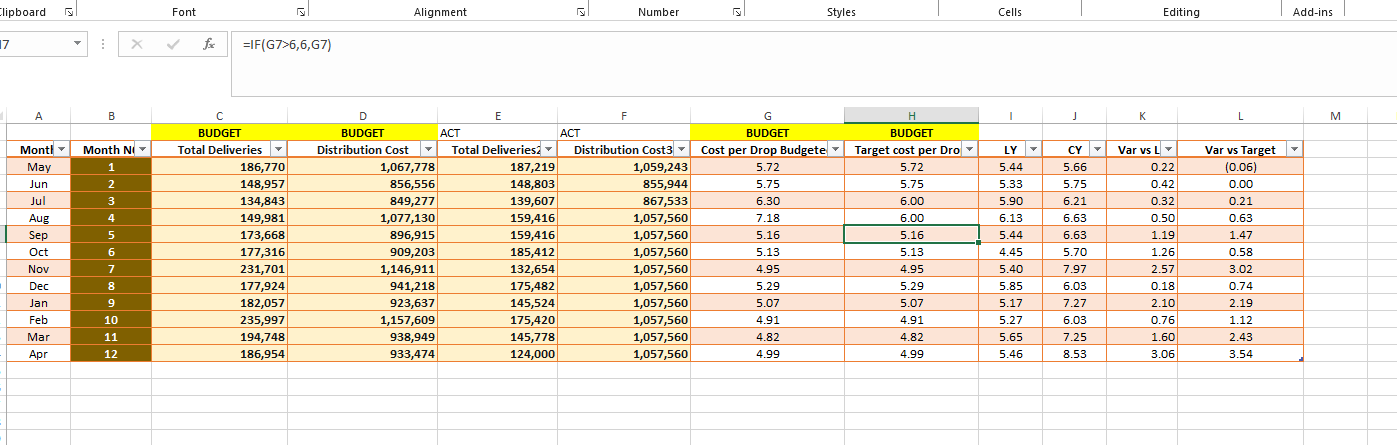Select Var vs LY cell 3.06
This screenshot has height=445, width=1397.
pos(1141,354)
